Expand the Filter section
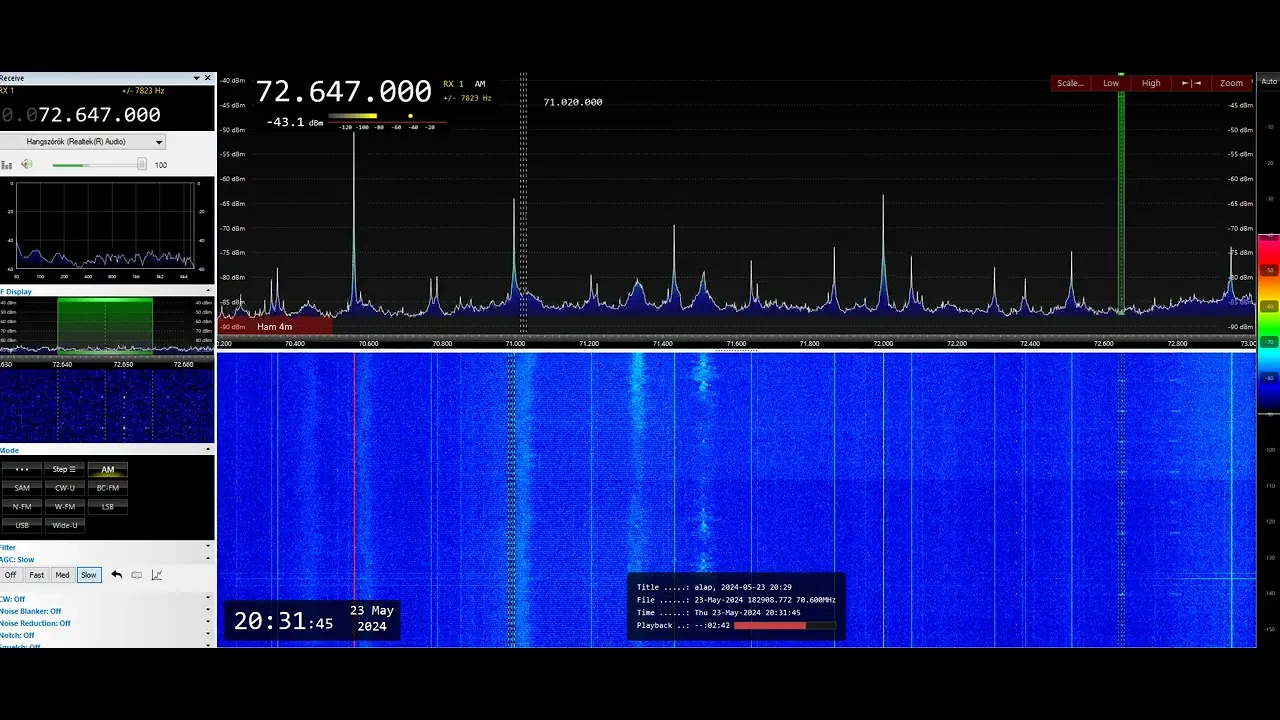 208,547
